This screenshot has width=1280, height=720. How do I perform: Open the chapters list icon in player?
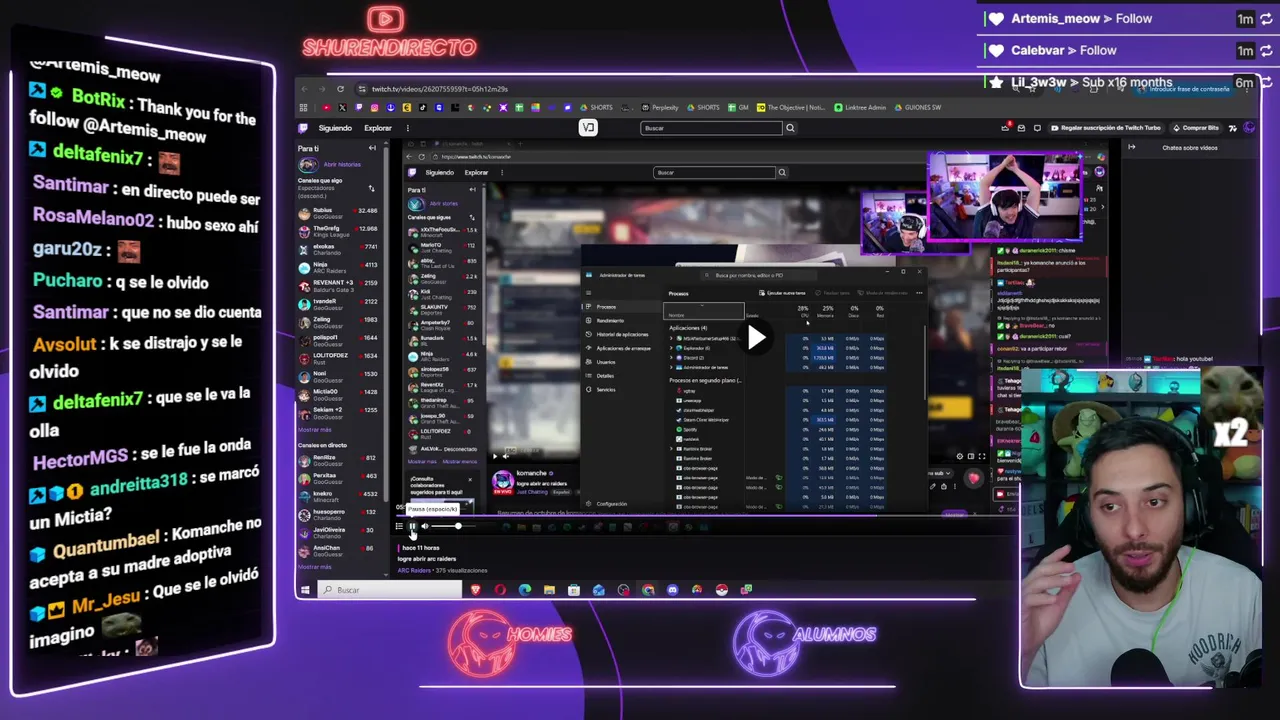[x=399, y=526]
